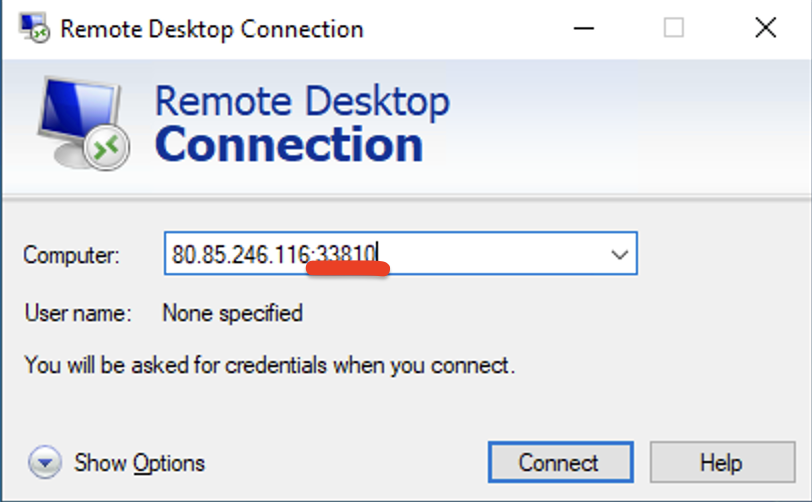Click the "User name:" label
This screenshot has width=812, height=502.
click(x=78, y=314)
